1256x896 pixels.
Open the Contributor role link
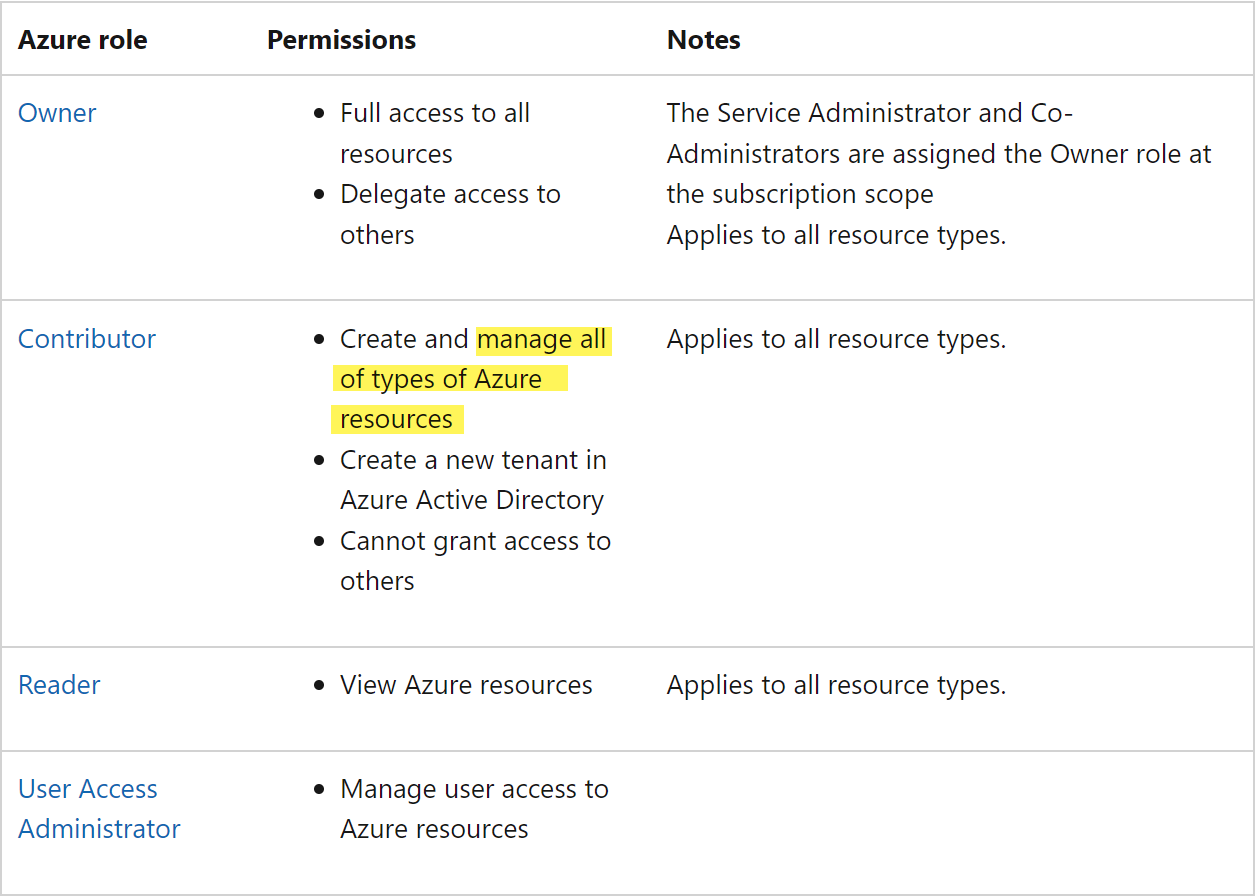click(x=87, y=339)
